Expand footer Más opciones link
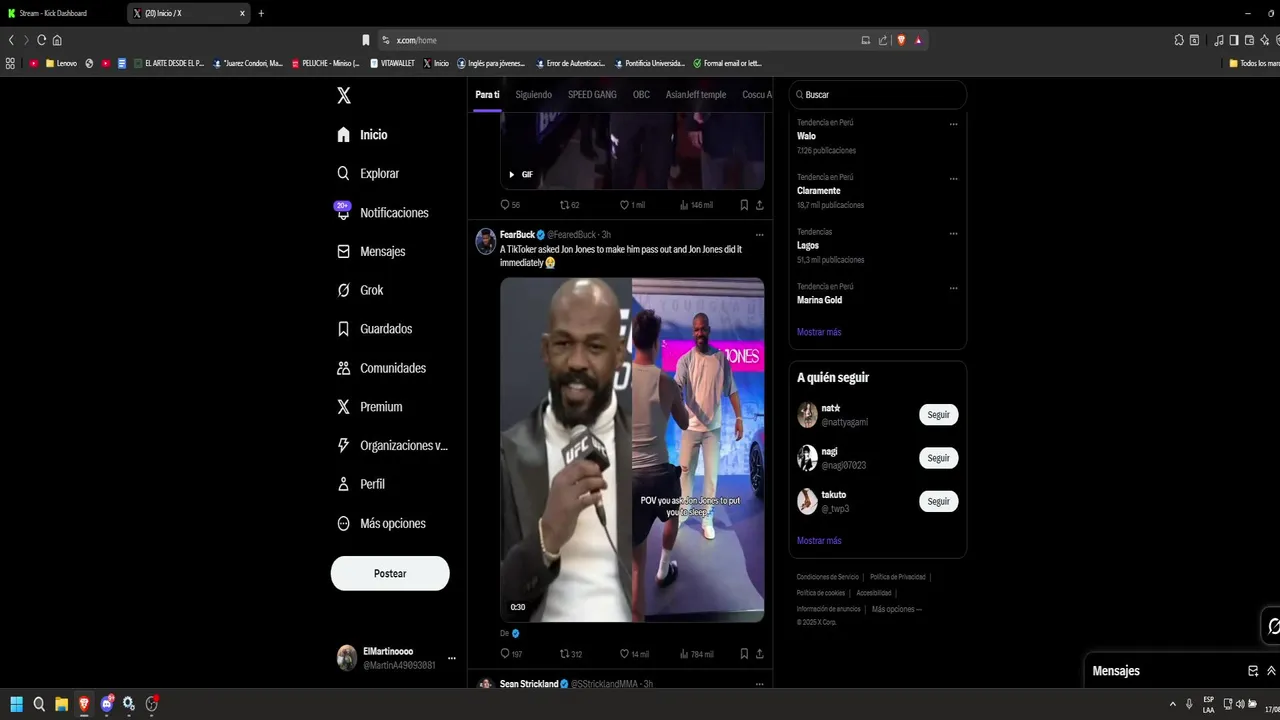The height and width of the screenshot is (720, 1280). [x=896, y=609]
